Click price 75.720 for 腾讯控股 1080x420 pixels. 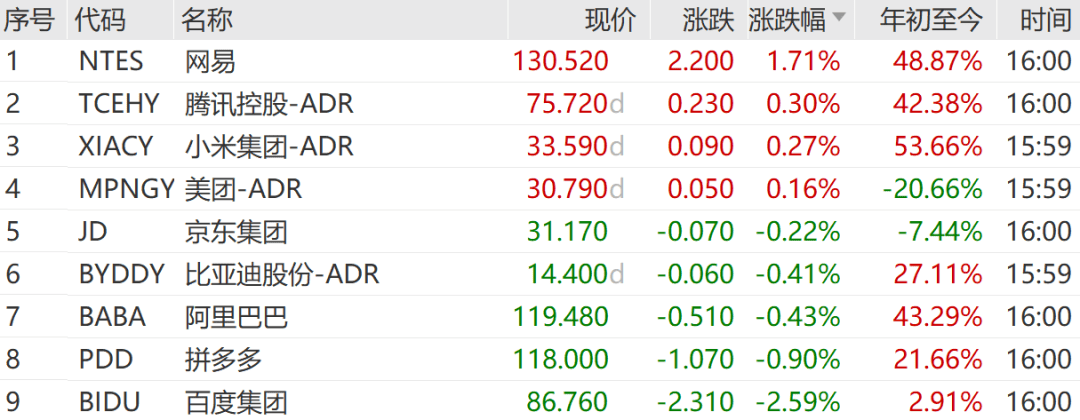pyautogui.click(x=568, y=104)
